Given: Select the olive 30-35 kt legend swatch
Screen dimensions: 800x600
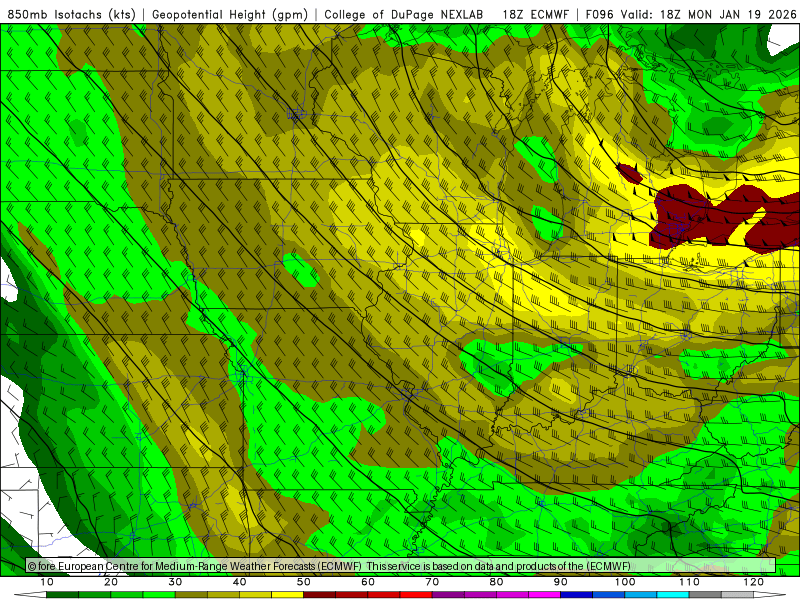Looking at the screenshot, I should pyautogui.click(x=191, y=595).
